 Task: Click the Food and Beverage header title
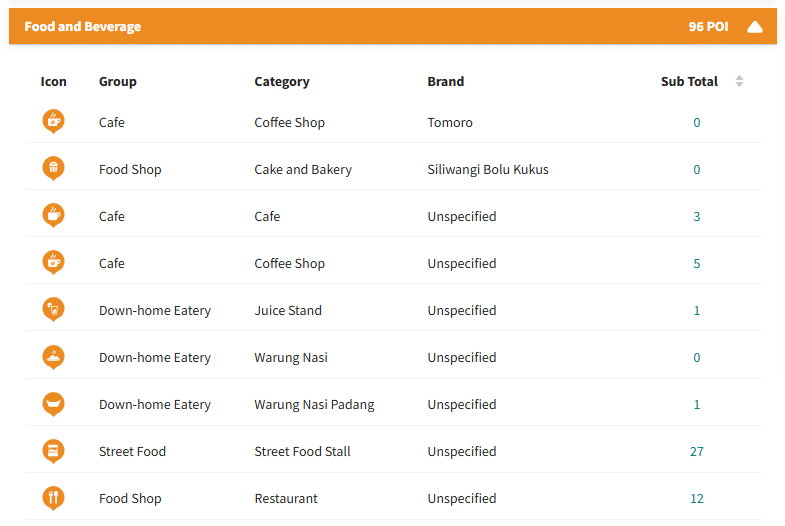83,27
